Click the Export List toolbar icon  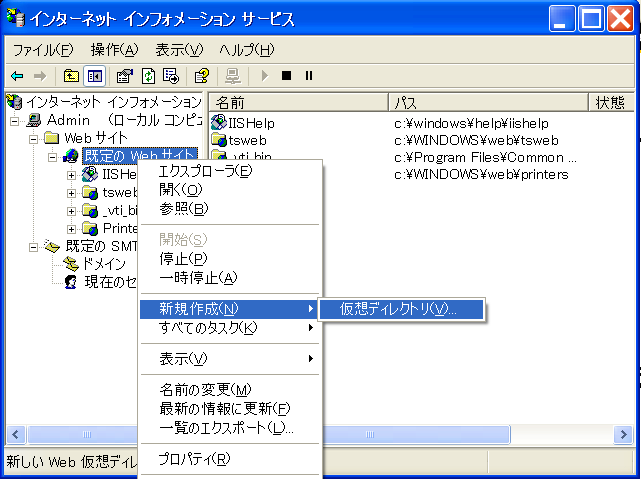coord(171,75)
